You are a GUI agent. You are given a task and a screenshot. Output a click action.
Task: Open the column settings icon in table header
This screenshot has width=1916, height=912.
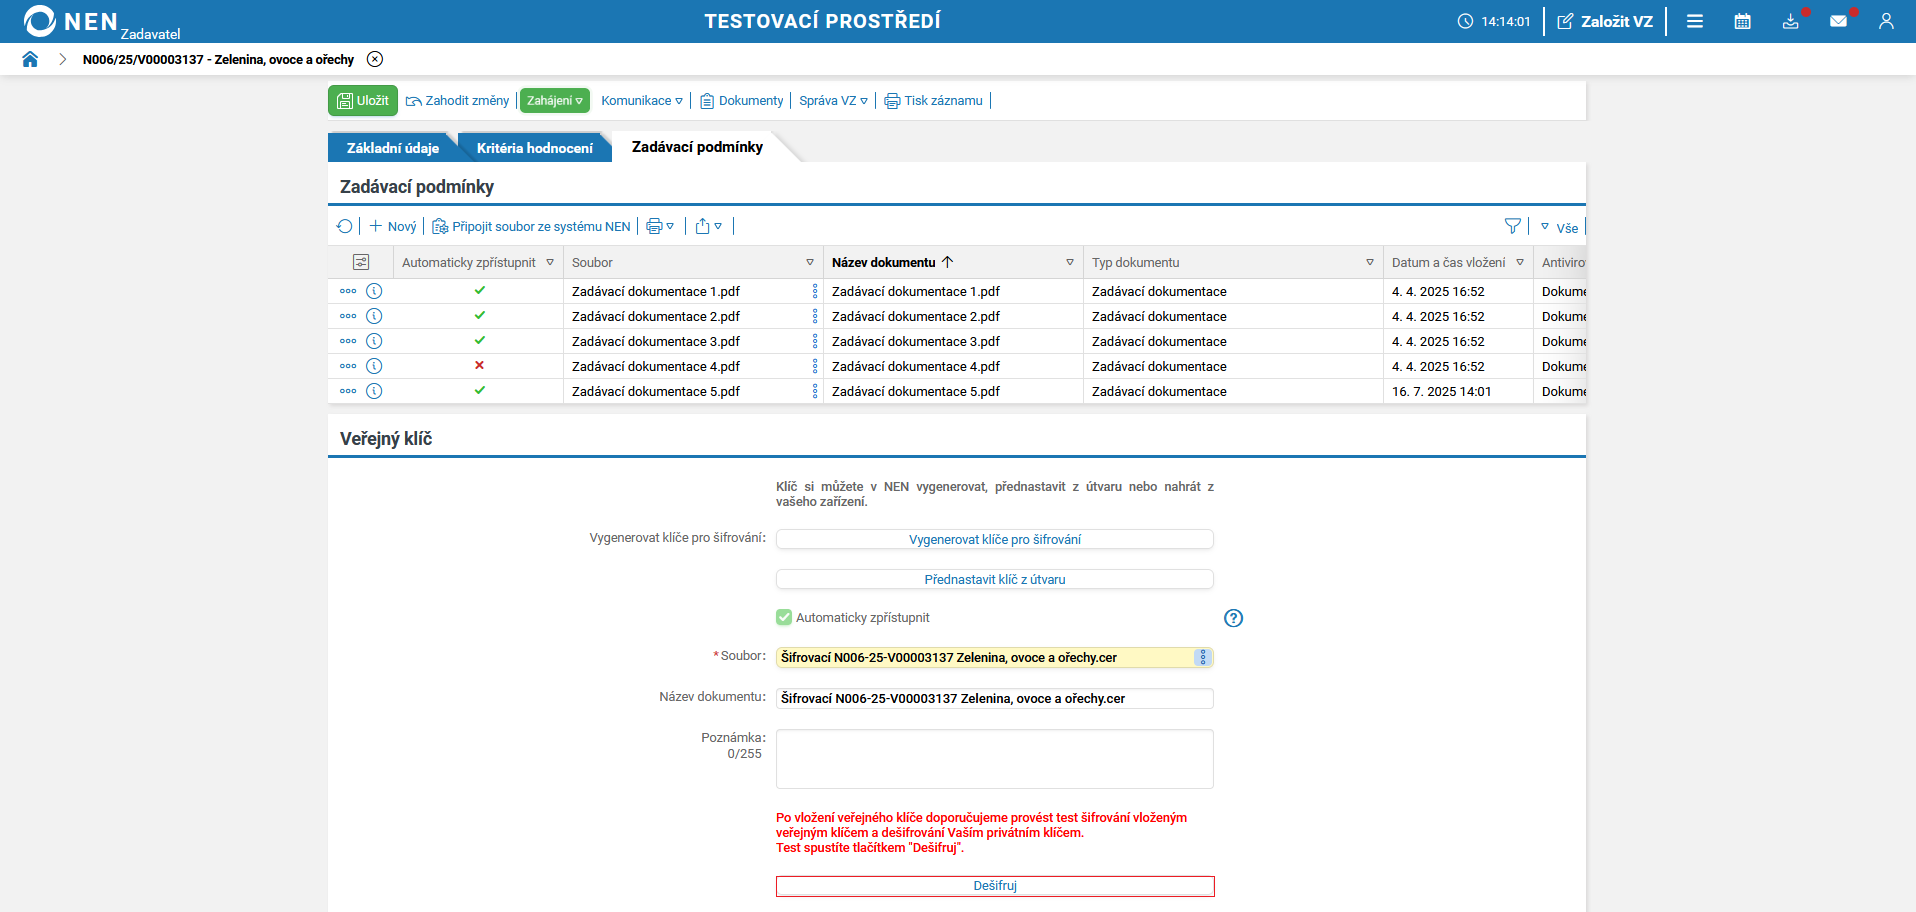(x=361, y=262)
